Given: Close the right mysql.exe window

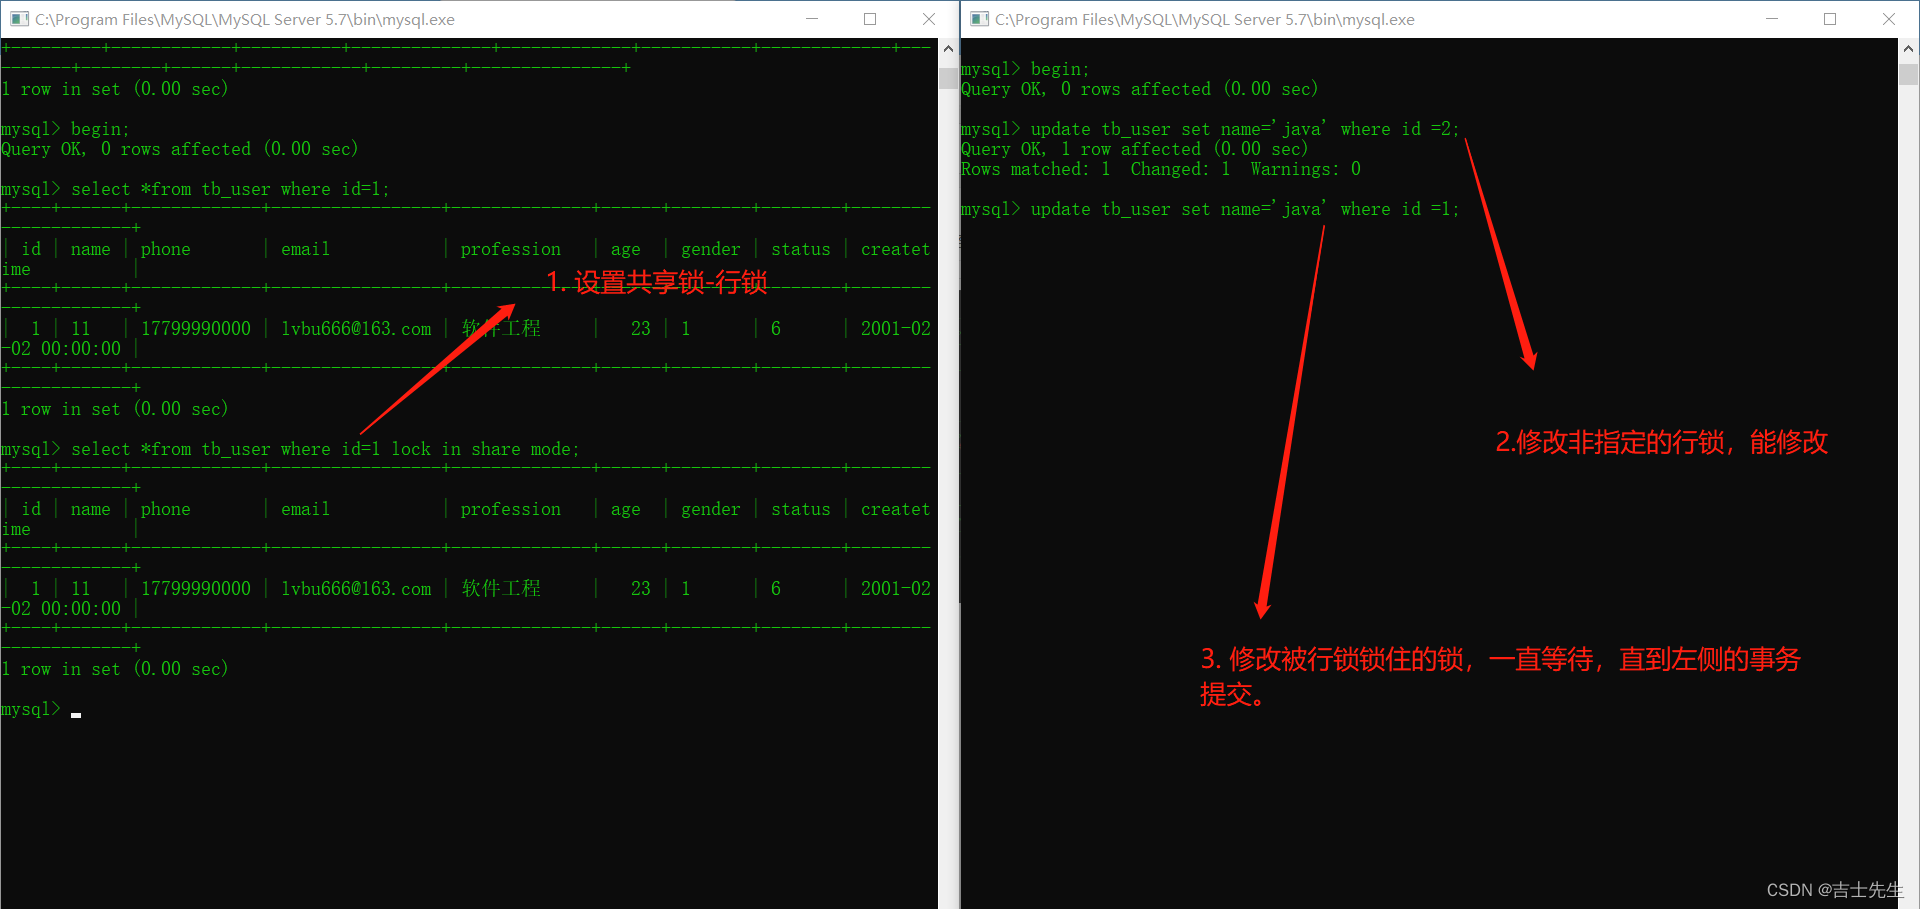Looking at the screenshot, I should click(1889, 19).
